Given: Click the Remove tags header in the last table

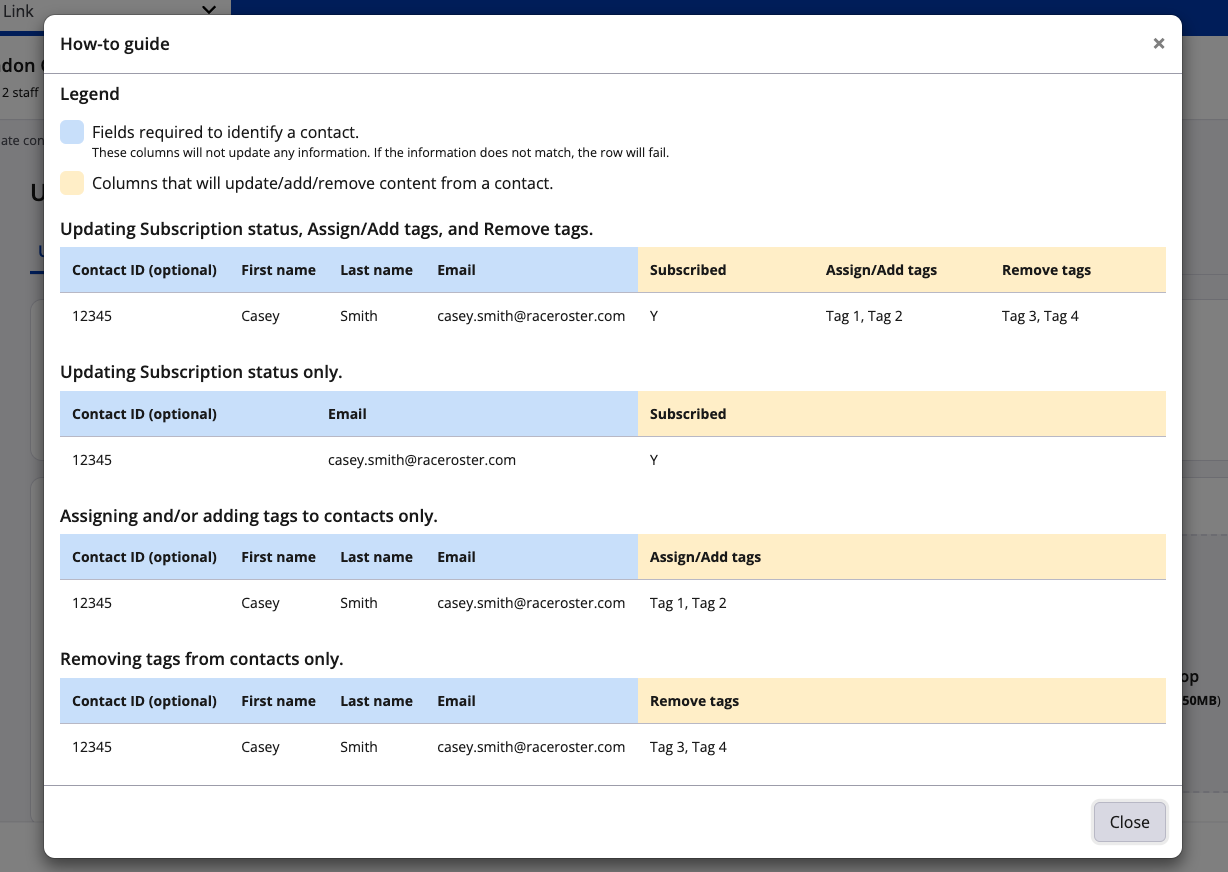Looking at the screenshot, I should click(x=694, y=701).
